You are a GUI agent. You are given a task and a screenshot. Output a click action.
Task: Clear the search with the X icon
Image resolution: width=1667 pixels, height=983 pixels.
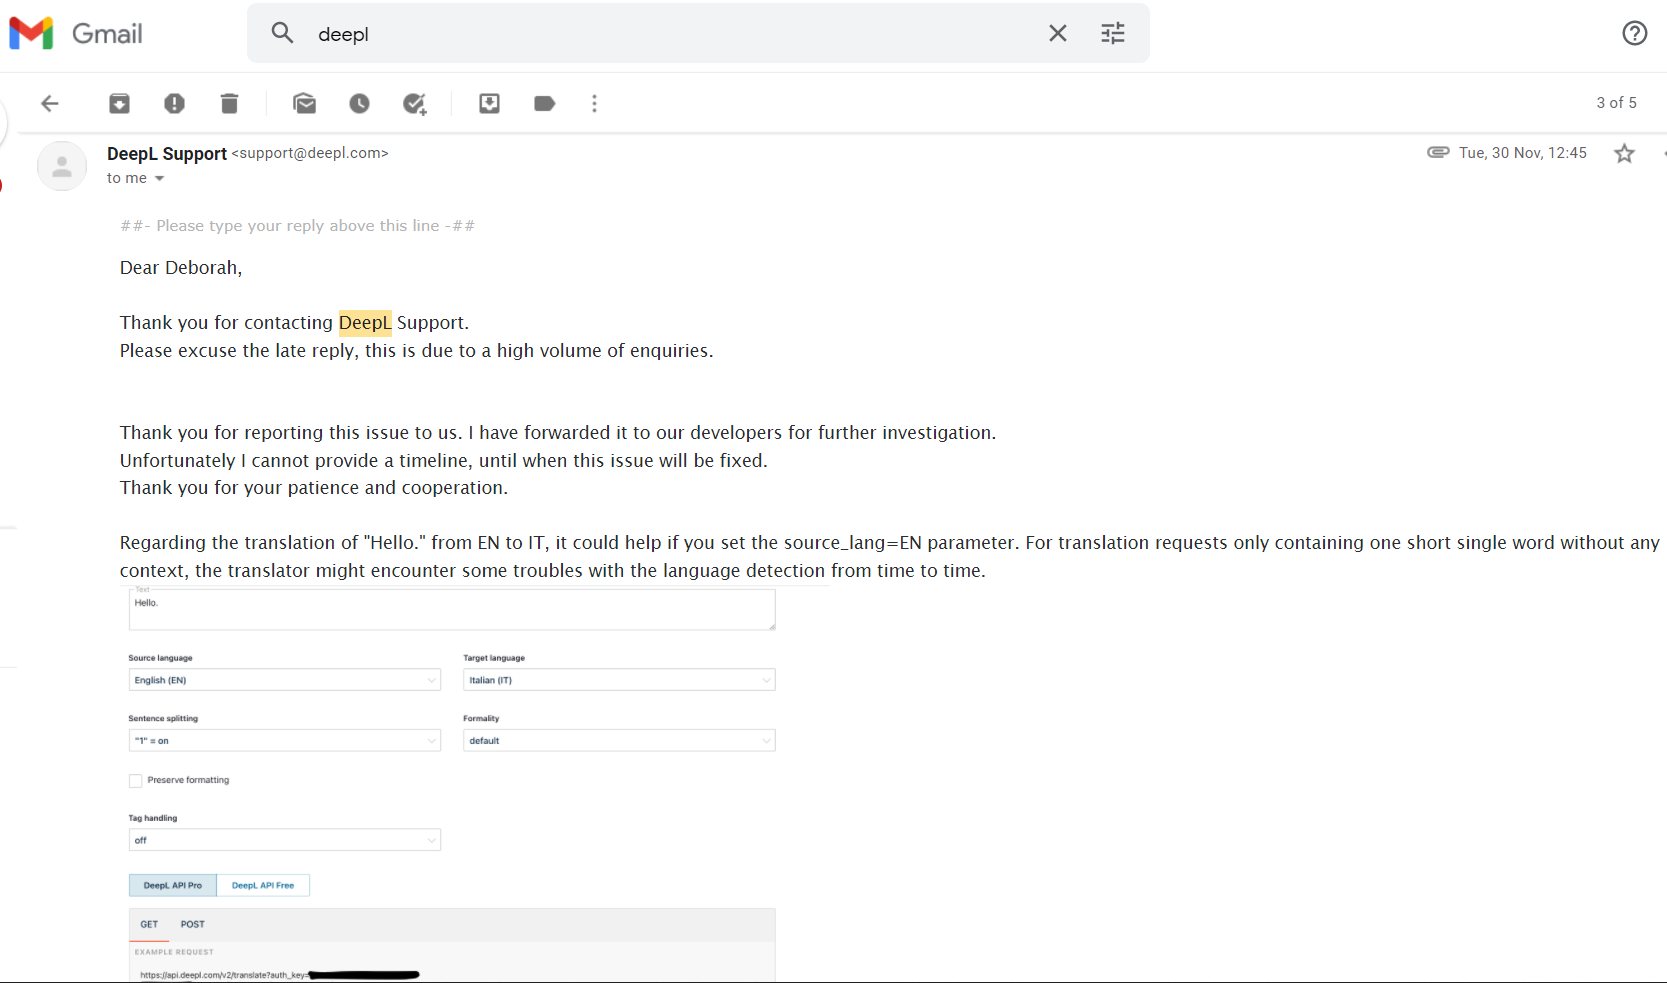(x=1057, y=33)
